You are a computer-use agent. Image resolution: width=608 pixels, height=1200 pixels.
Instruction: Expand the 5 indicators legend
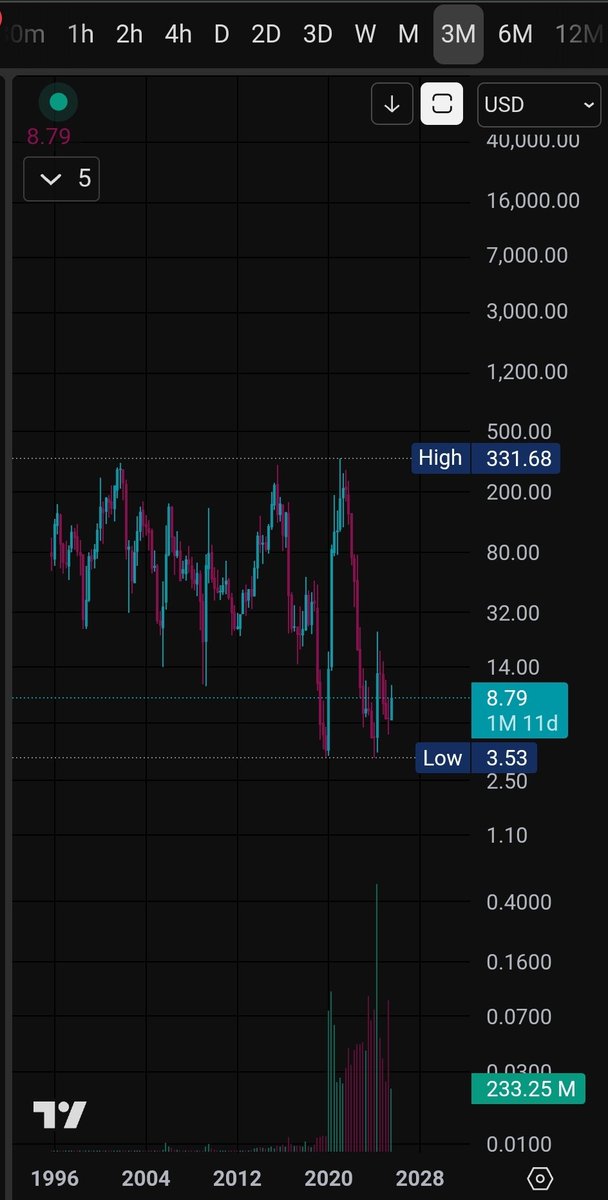click(x=62, y=179)
